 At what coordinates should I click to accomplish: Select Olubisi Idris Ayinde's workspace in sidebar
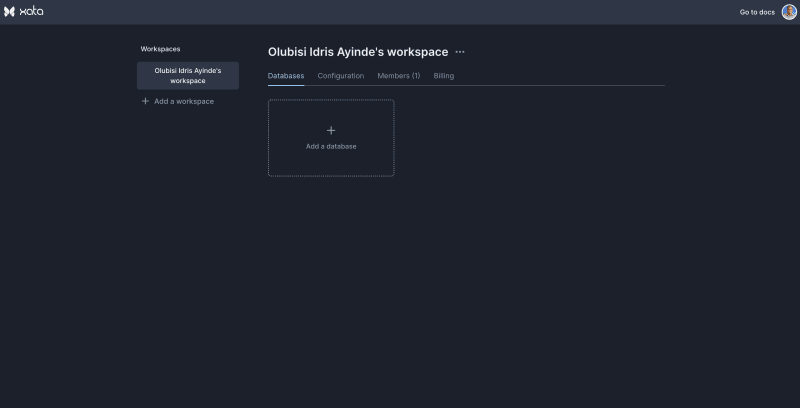[x=188, y=75]
